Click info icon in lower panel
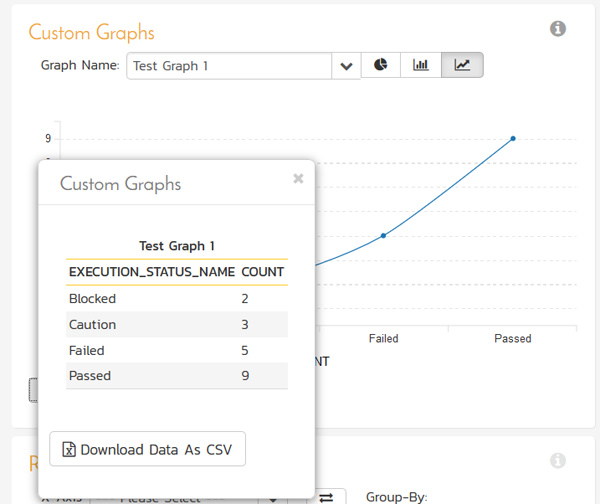 [x=558, y=461]
